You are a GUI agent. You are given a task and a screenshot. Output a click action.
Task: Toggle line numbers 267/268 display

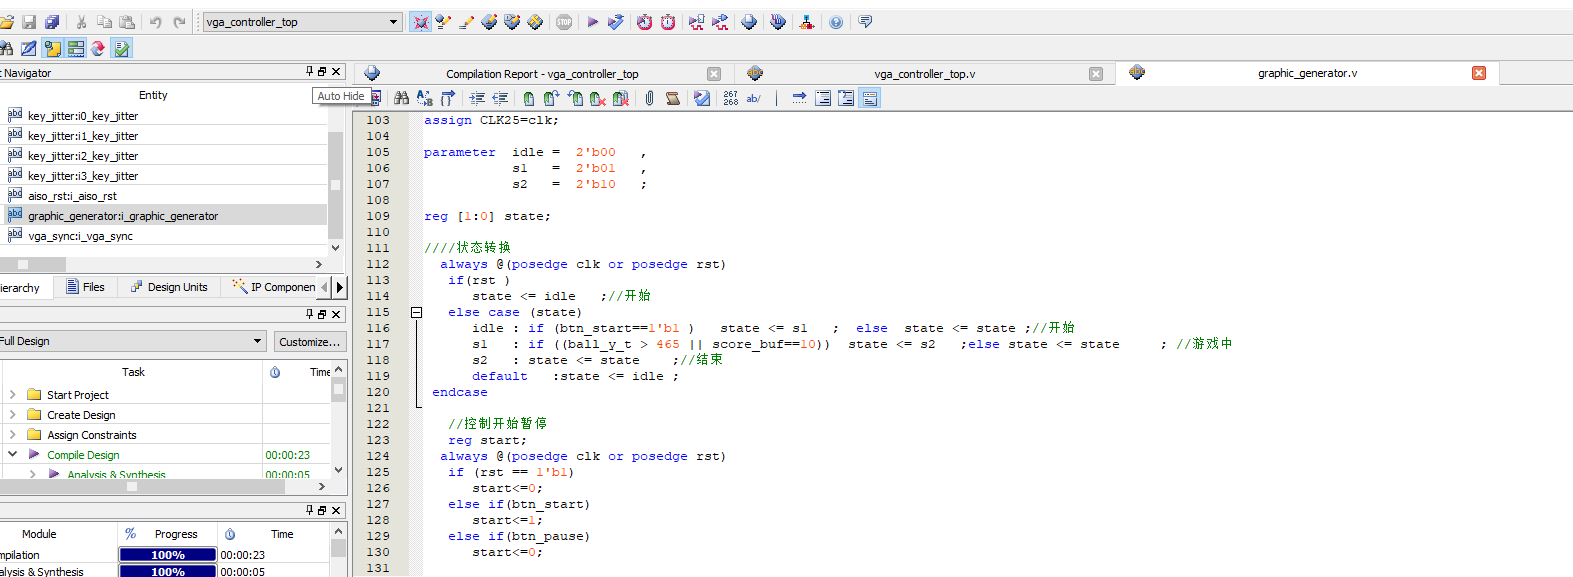pyautogui.click(x=731, y=98)
